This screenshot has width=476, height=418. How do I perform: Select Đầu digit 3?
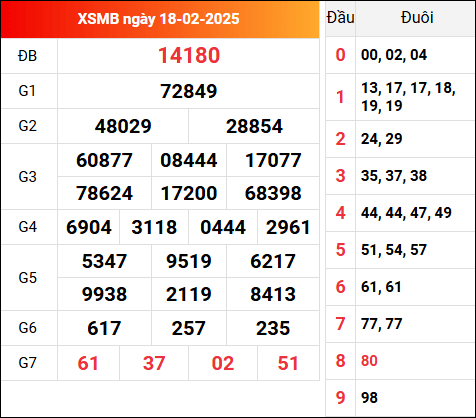(x=340, y=176)
